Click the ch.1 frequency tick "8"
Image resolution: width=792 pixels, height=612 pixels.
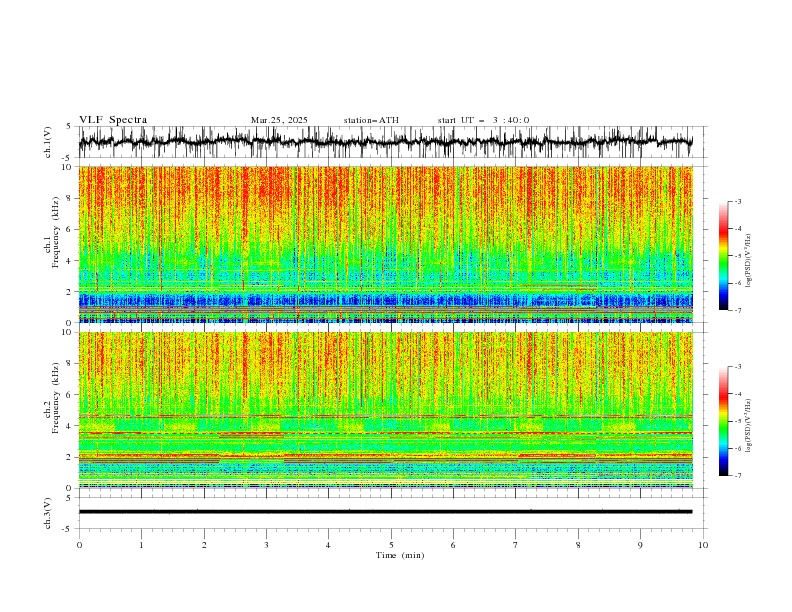(x=71, y=198)
